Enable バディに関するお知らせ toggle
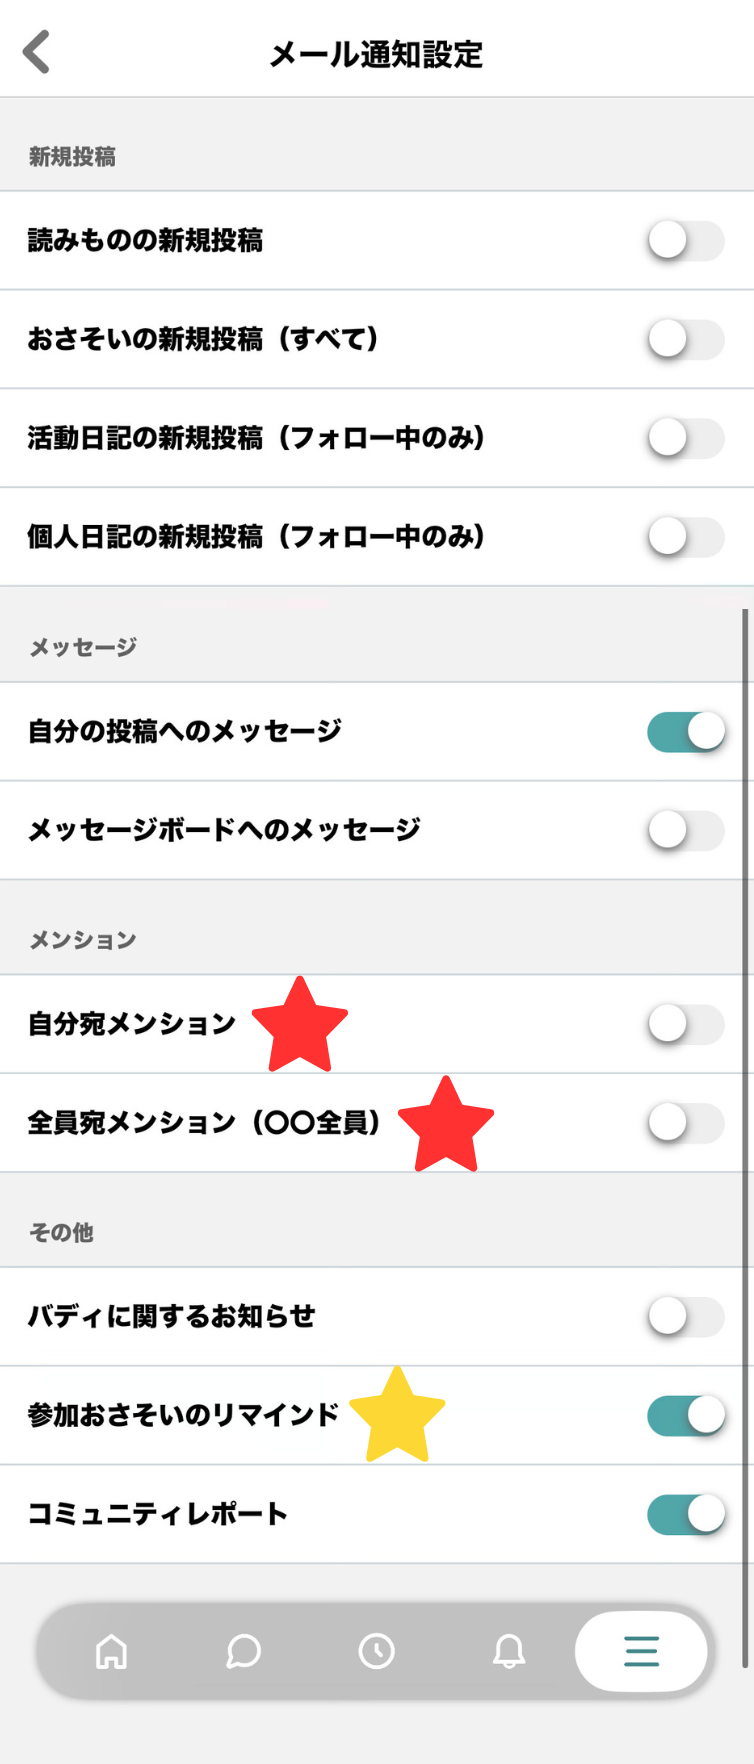Viewport: 754px width, 1764px height. click(685, 1317)
